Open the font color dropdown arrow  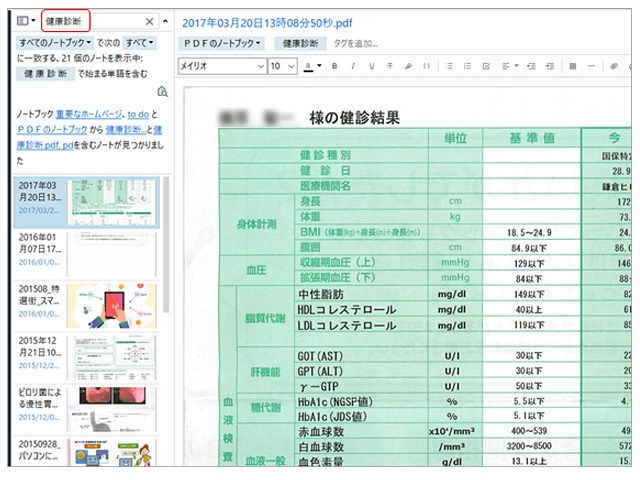pyautogui.click(x=319, y=65)
